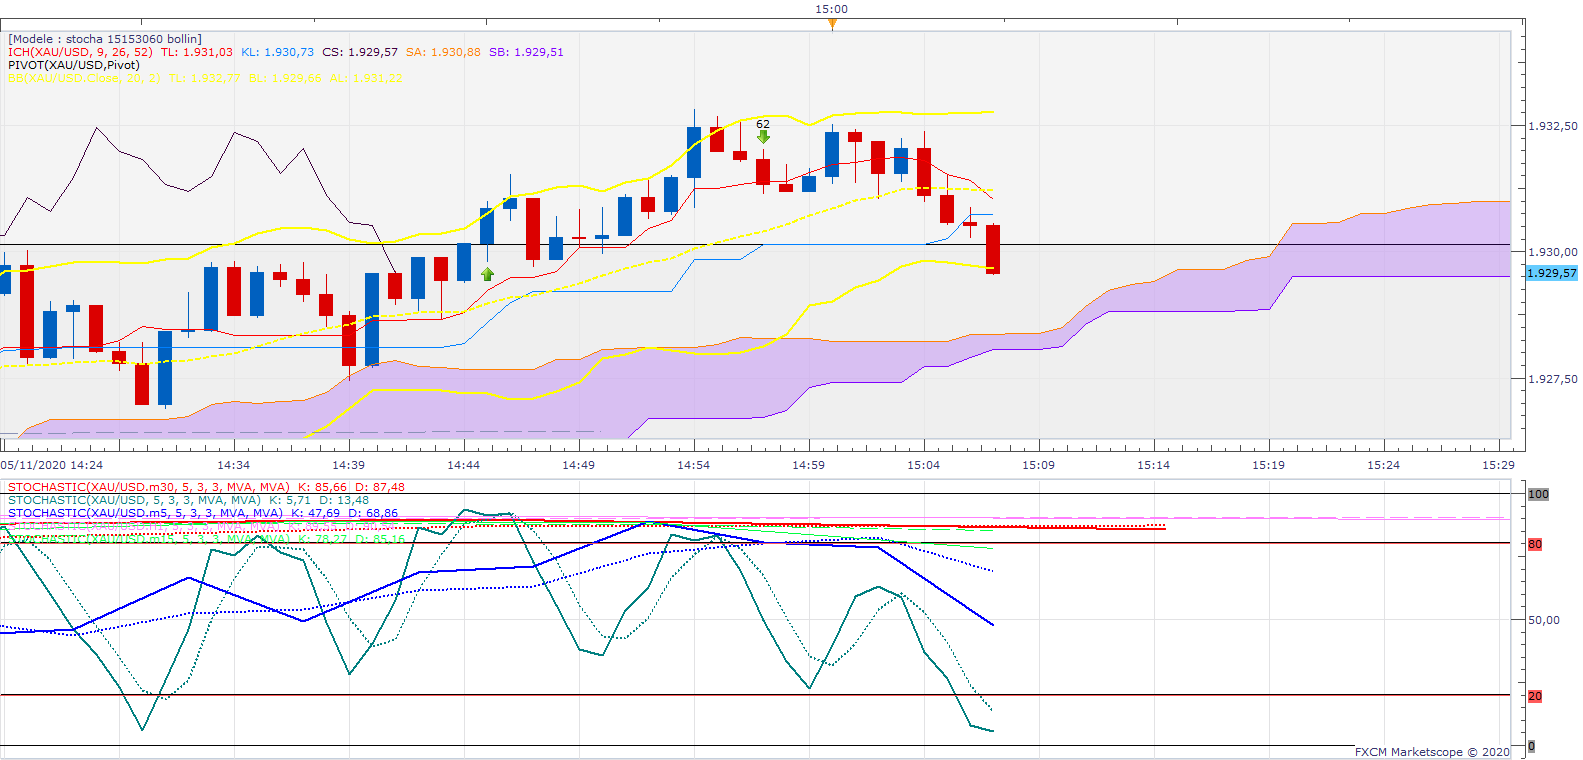This screenshot has width=1583, height=760.
Task: Click the 15:04 time axis label
Action: tap(924, 465)
